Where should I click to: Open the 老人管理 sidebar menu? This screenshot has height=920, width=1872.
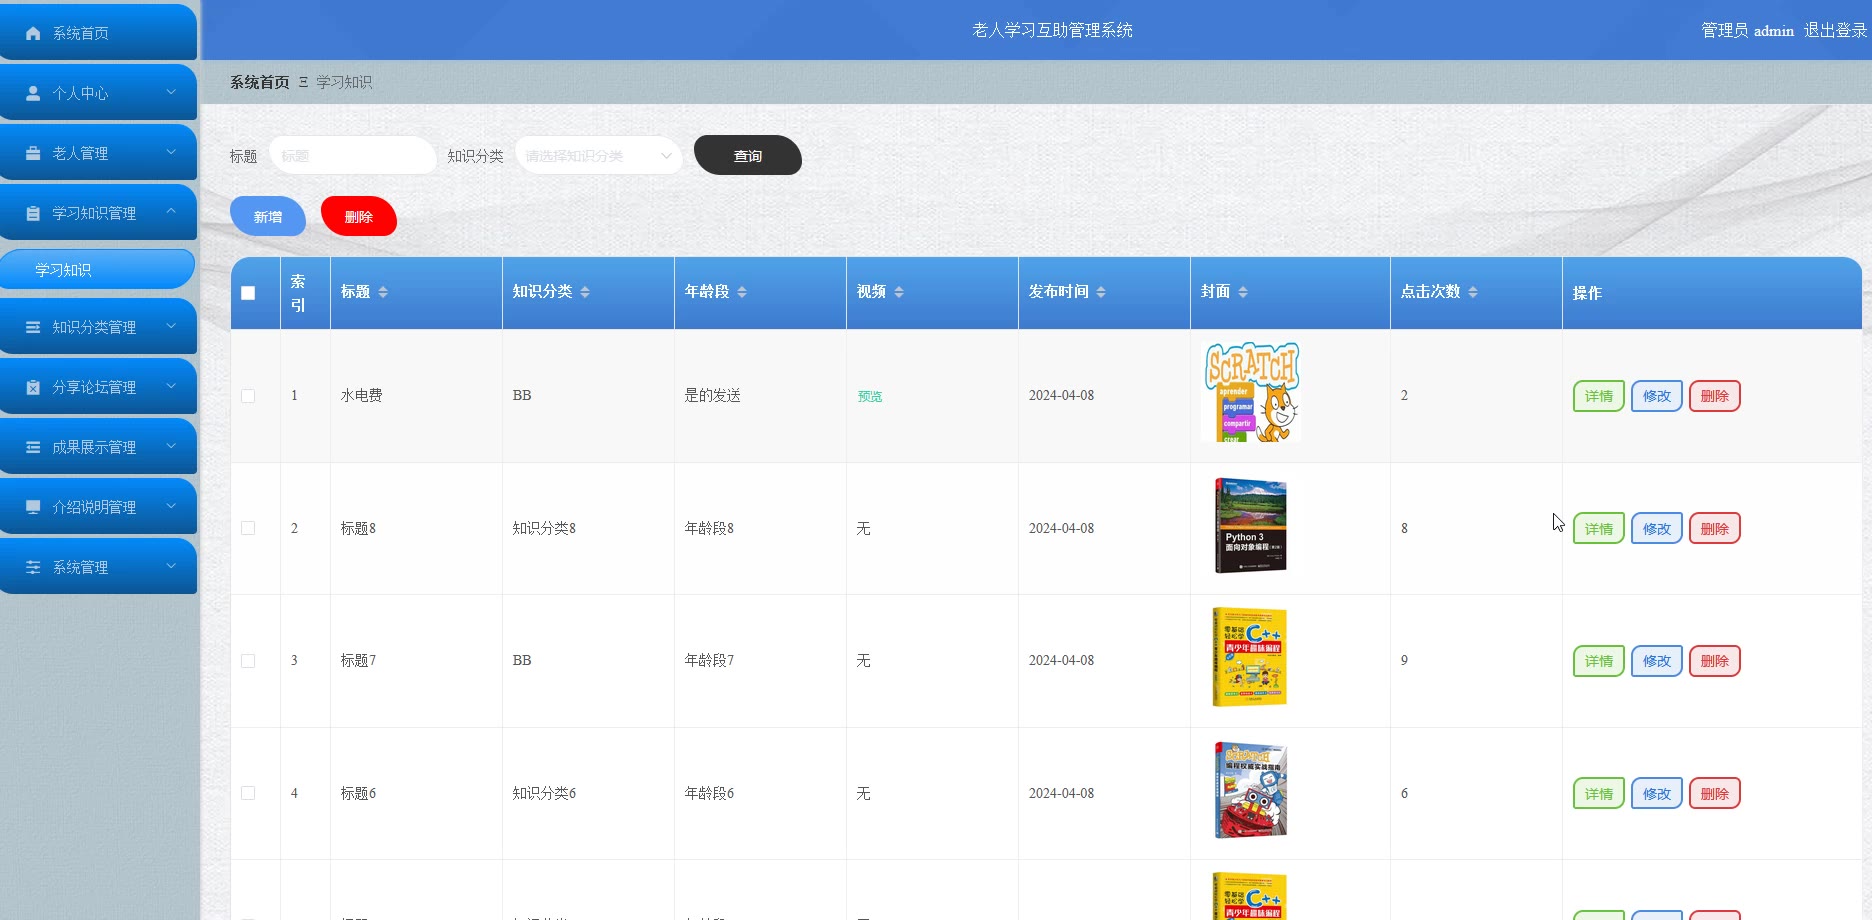(x=98, y=153)
